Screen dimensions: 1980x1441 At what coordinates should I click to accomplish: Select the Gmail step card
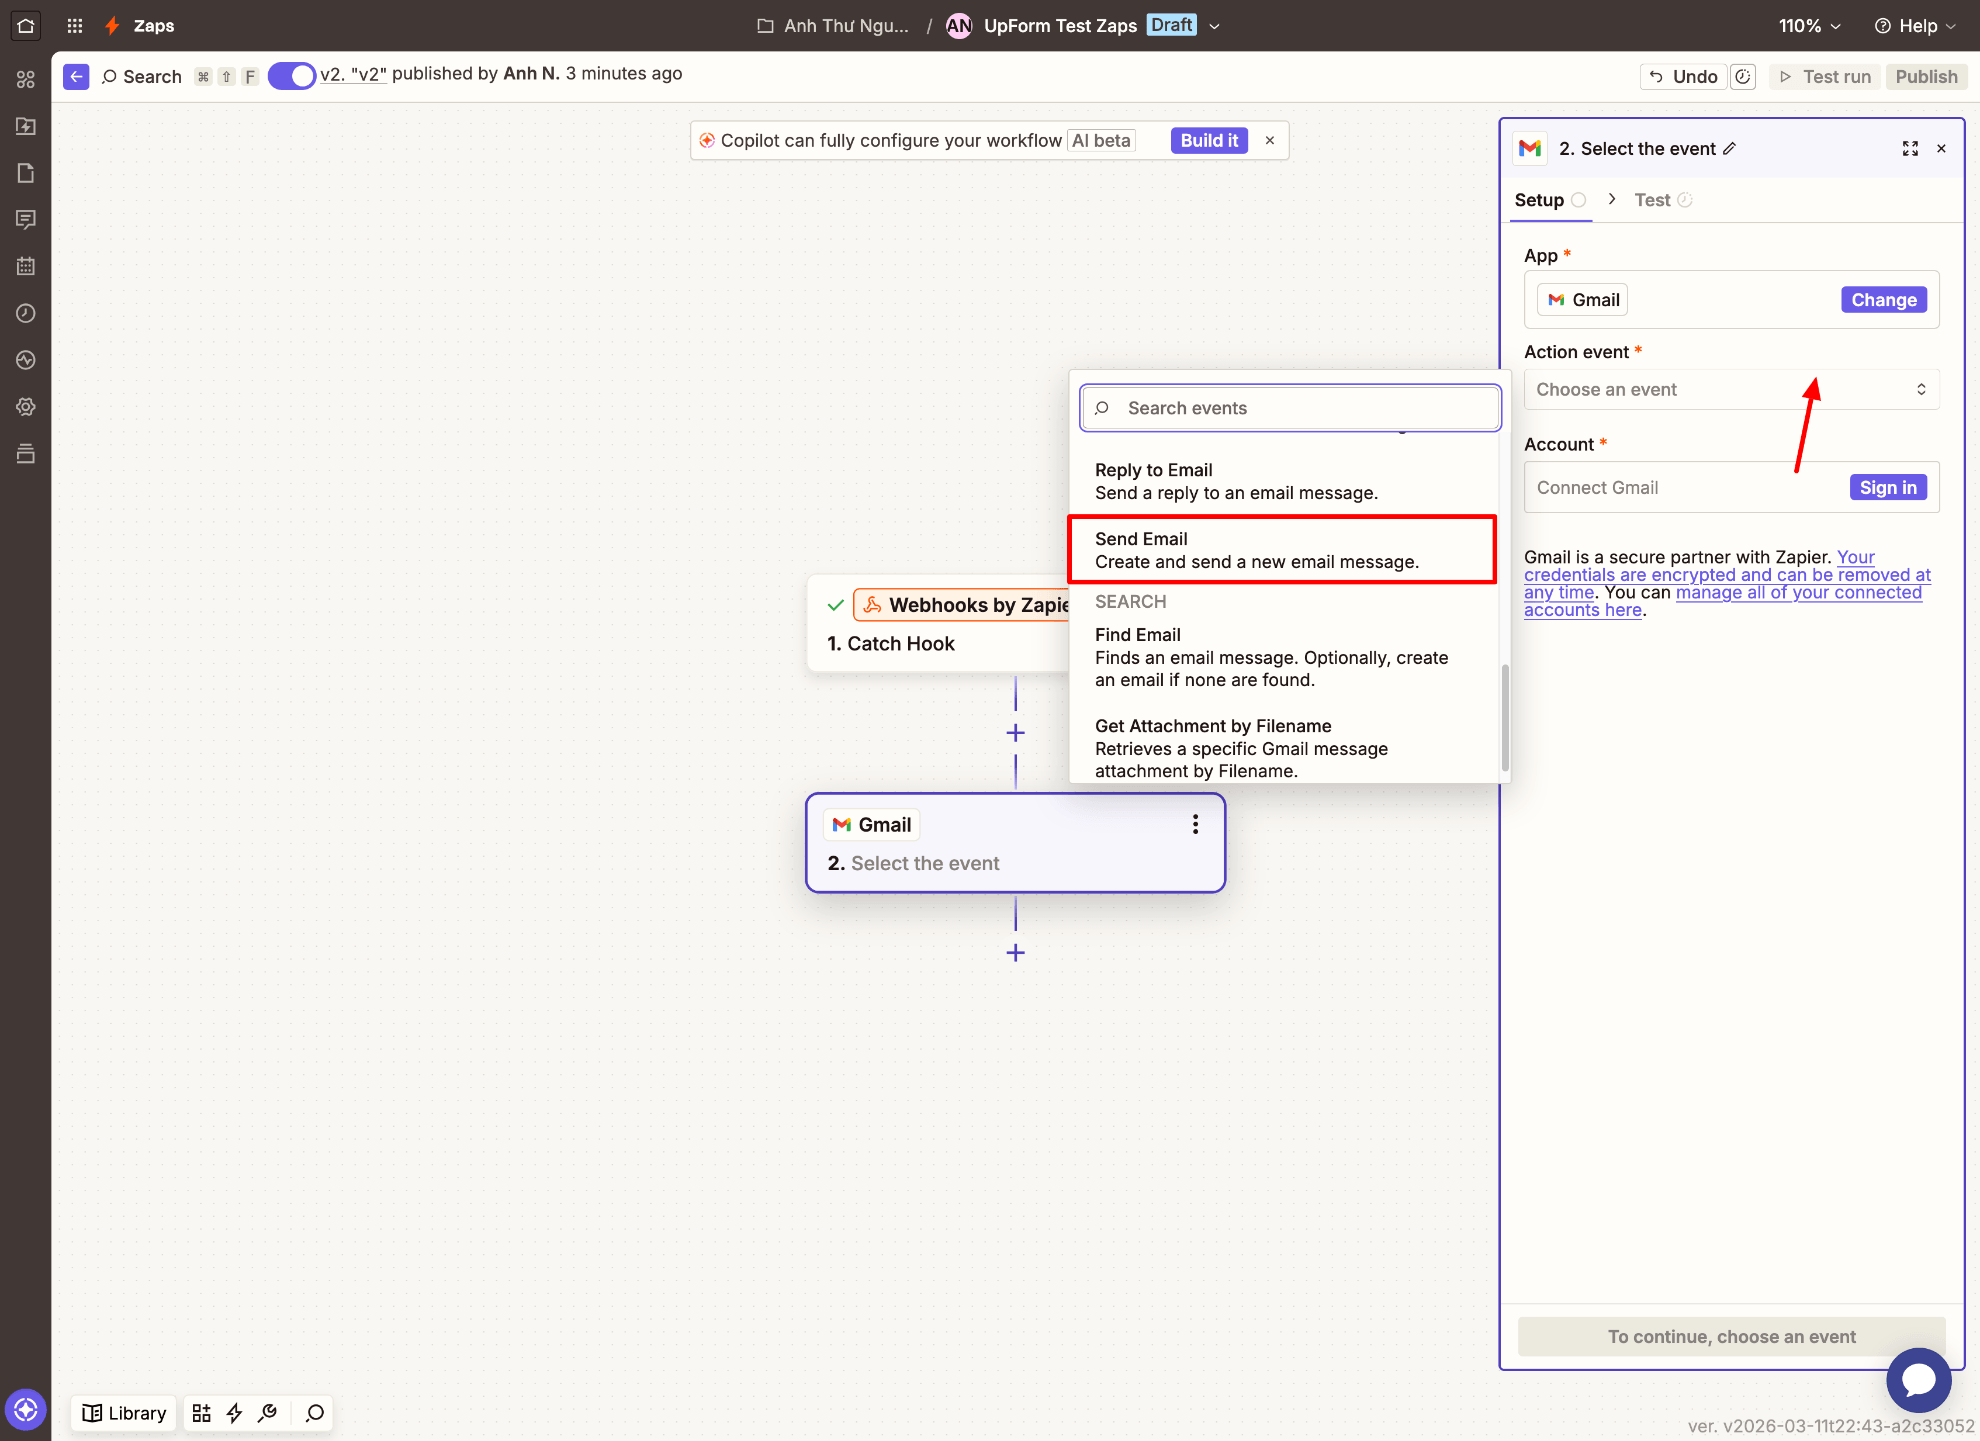coord(1015,843)
